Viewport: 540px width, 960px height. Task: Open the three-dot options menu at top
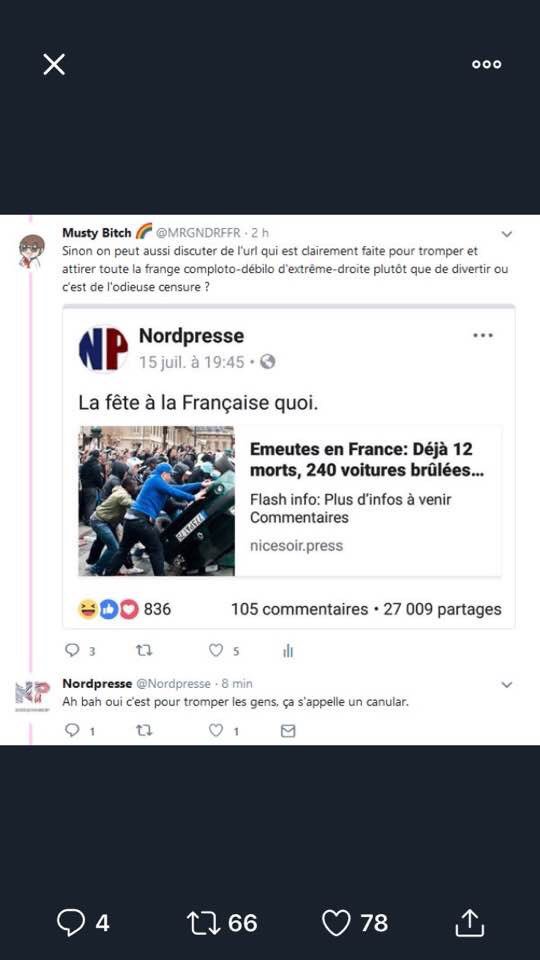click(487, 64)
